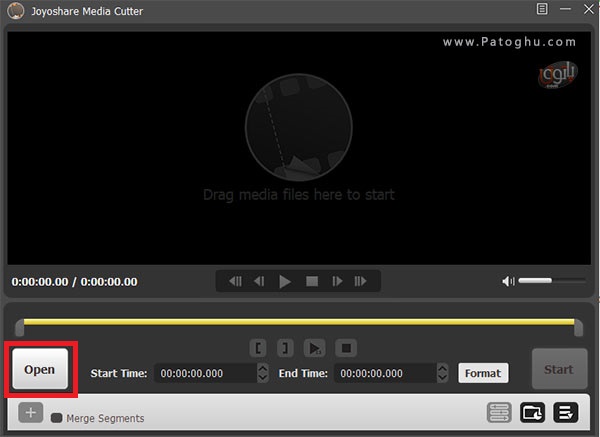Close the Joyoshare Media Cutter window
Screen dimensions: 600x437
pyautogui.click(x=589, y=9)
